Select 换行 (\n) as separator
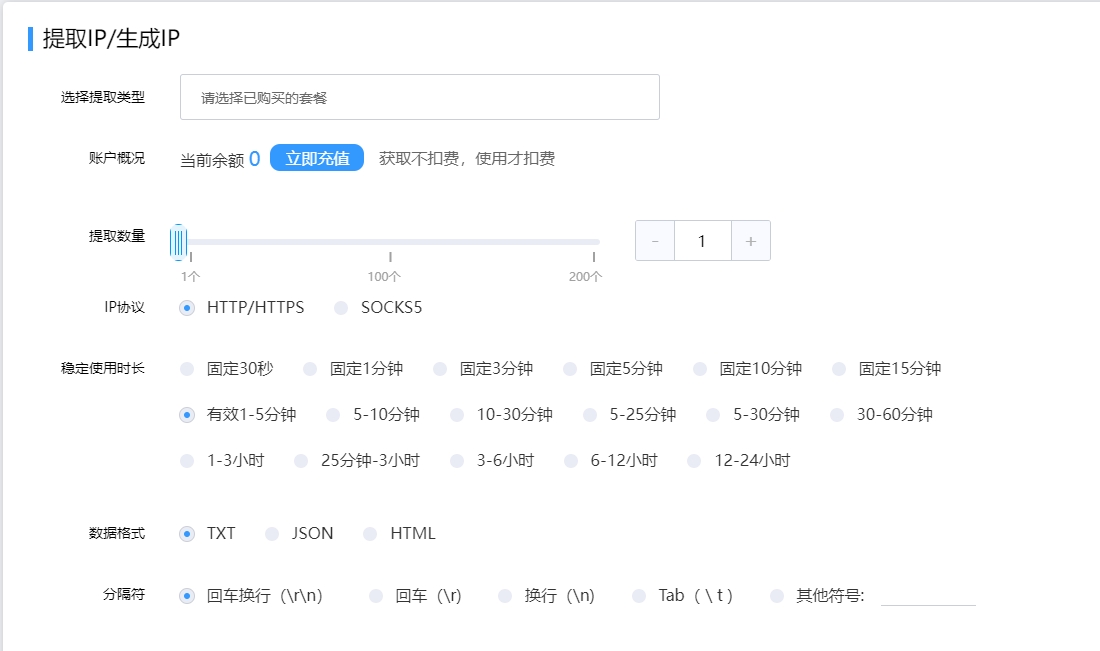 point(505,596)
